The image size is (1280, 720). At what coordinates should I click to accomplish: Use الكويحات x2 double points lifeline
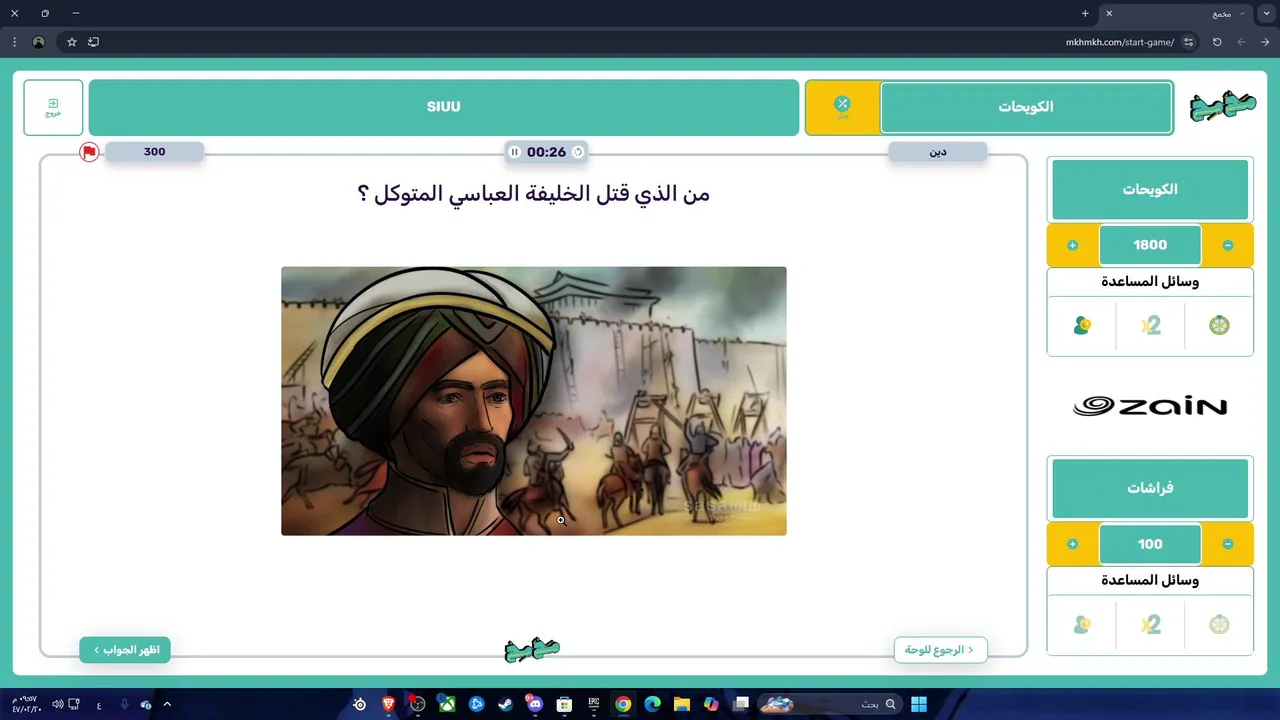coord(1150,325)
